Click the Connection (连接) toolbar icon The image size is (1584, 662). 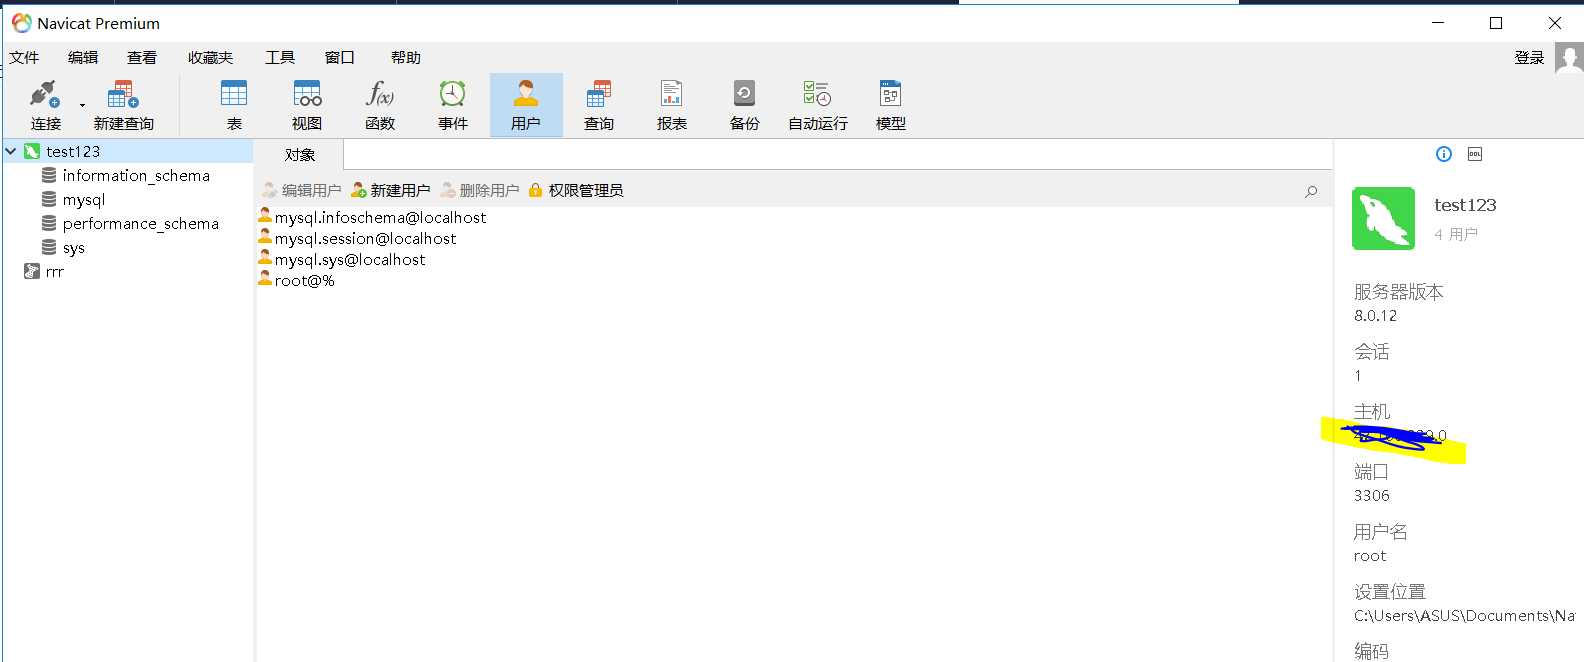[x=45, y=105]
